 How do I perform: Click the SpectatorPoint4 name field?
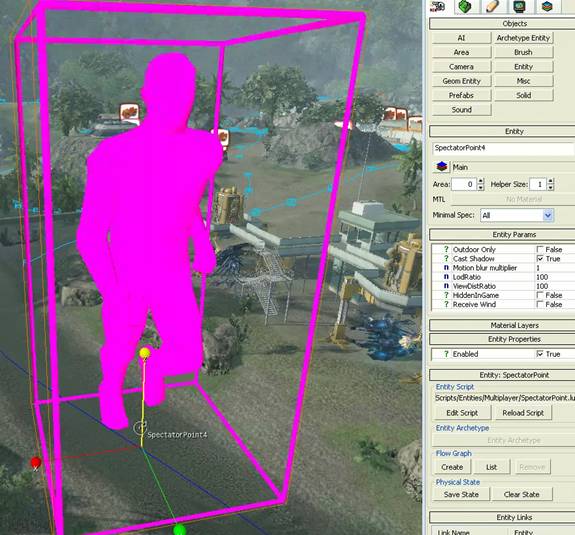click(x=503, y=148)
